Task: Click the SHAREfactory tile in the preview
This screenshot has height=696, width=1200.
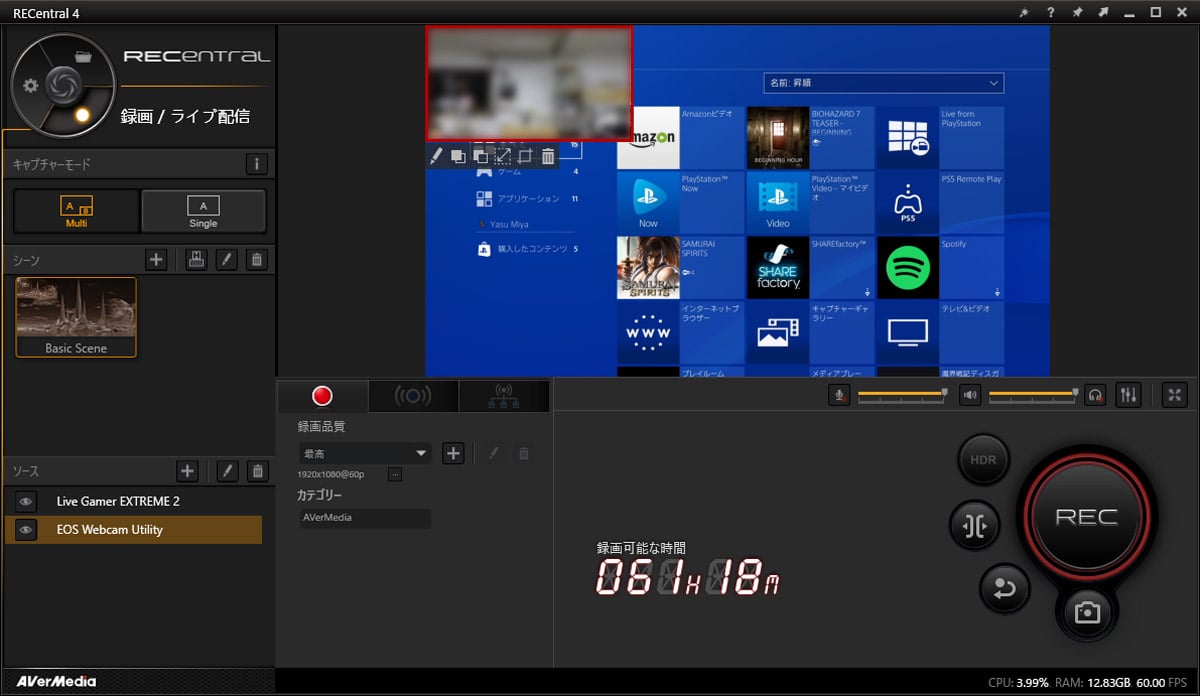Action: (x=809, y=267)
